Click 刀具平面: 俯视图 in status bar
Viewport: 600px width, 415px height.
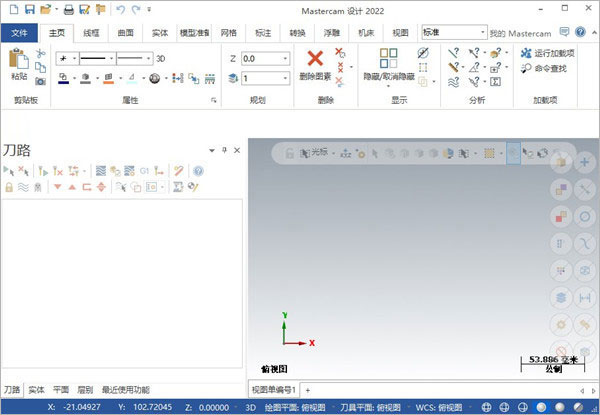(370, 408)
